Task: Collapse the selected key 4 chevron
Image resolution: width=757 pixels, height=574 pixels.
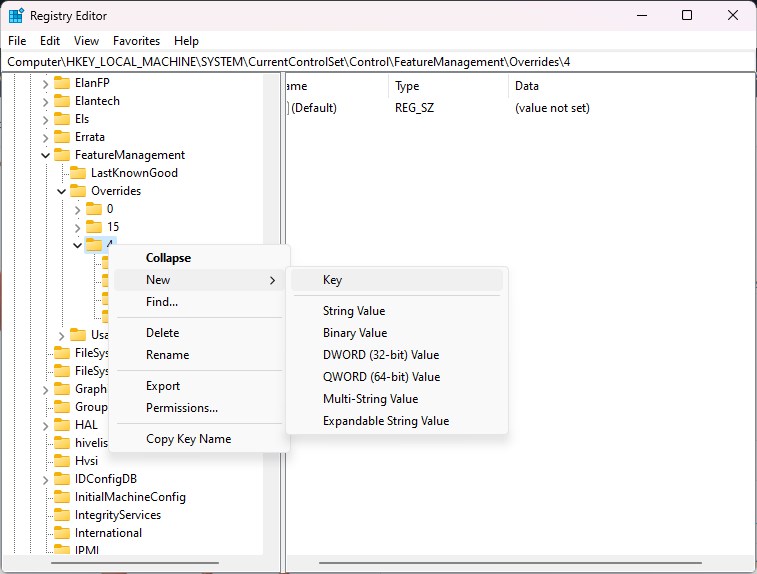Action: tap(77, 245)
